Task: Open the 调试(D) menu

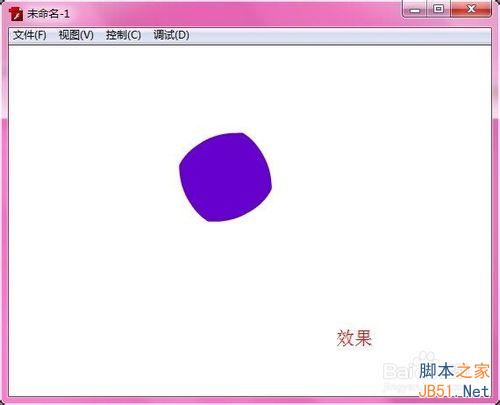Action: point(171,35)
